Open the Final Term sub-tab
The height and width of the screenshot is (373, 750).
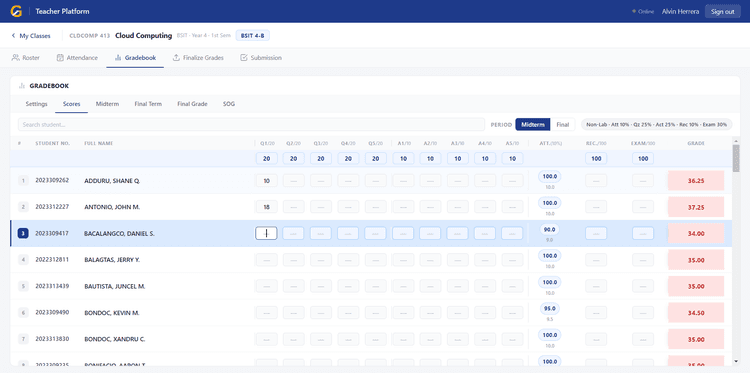(148, 104)
